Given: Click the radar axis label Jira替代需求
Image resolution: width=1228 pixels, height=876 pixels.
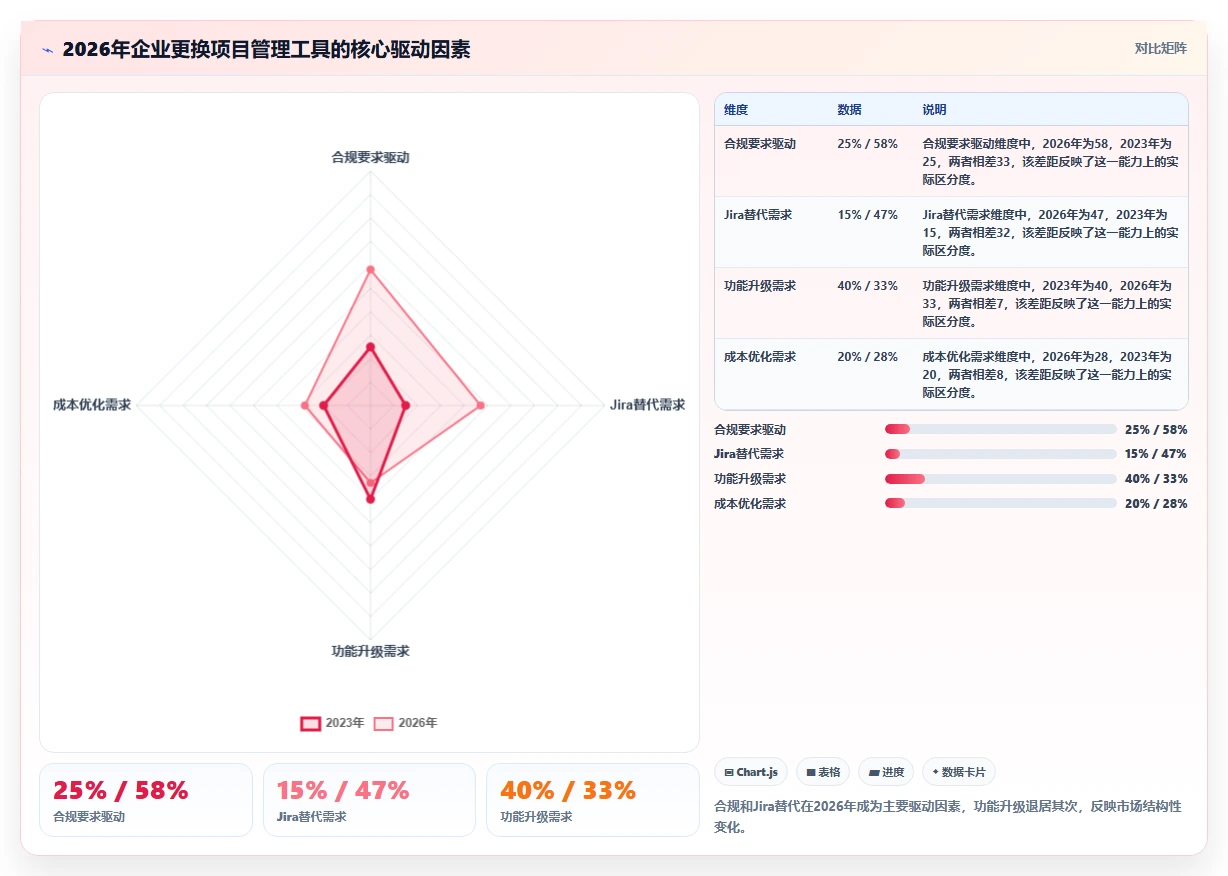Looking at the screenshot, I should click(648, 405).
